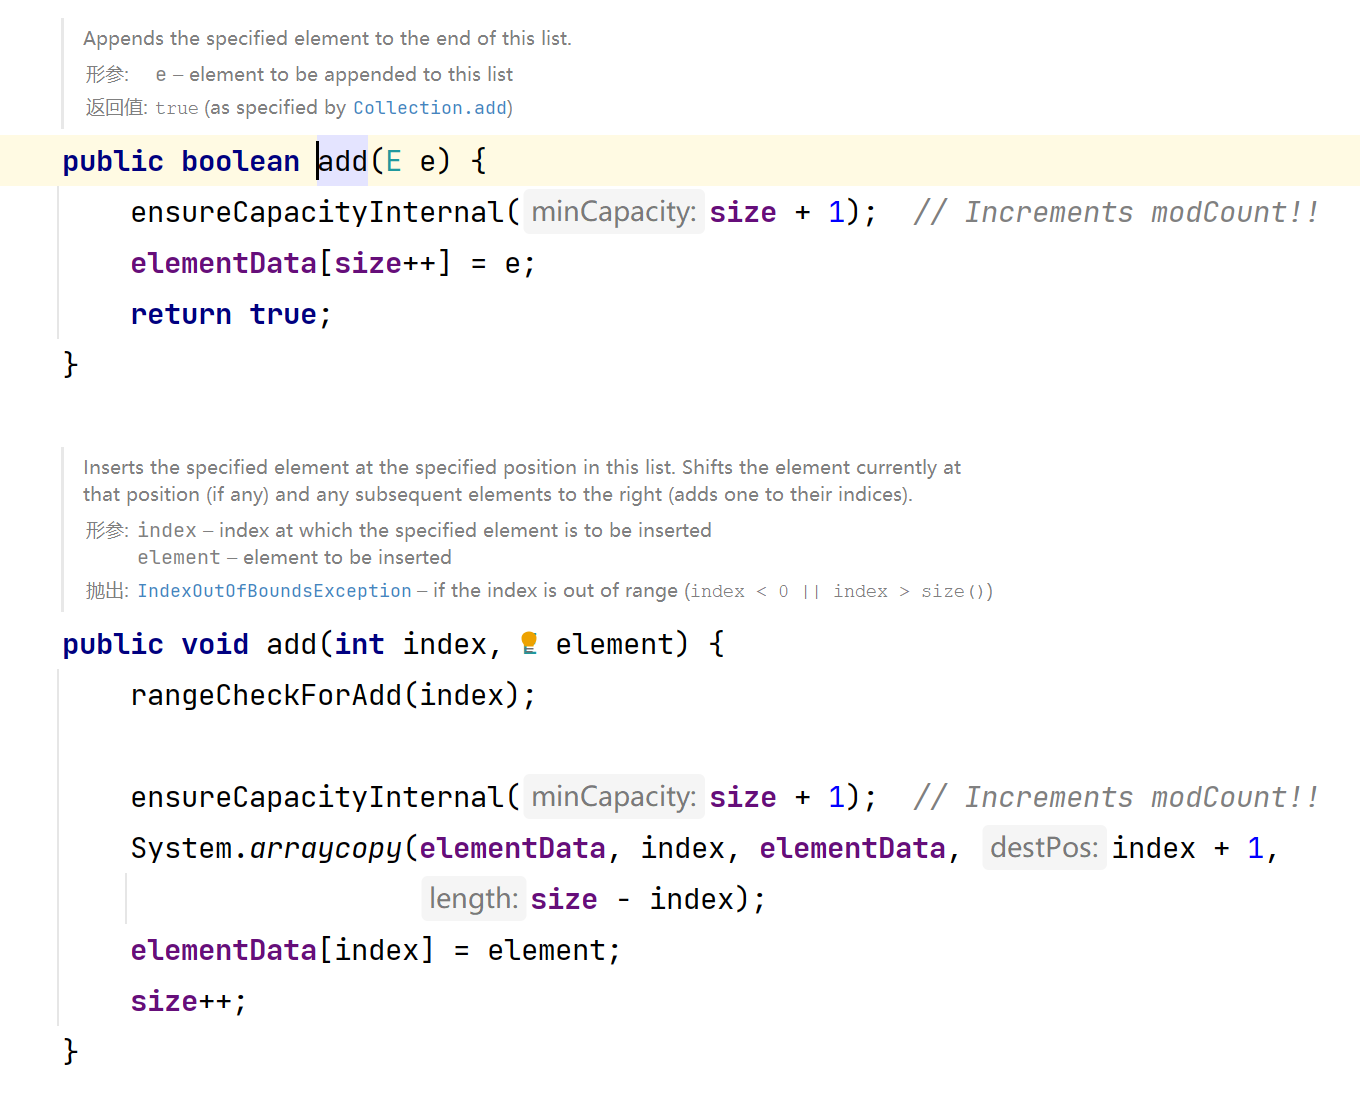Click 'element to be inserted' doc line
Image resolution: width=1360 pixels, height=1107 pixels.
tap(347, 557)
